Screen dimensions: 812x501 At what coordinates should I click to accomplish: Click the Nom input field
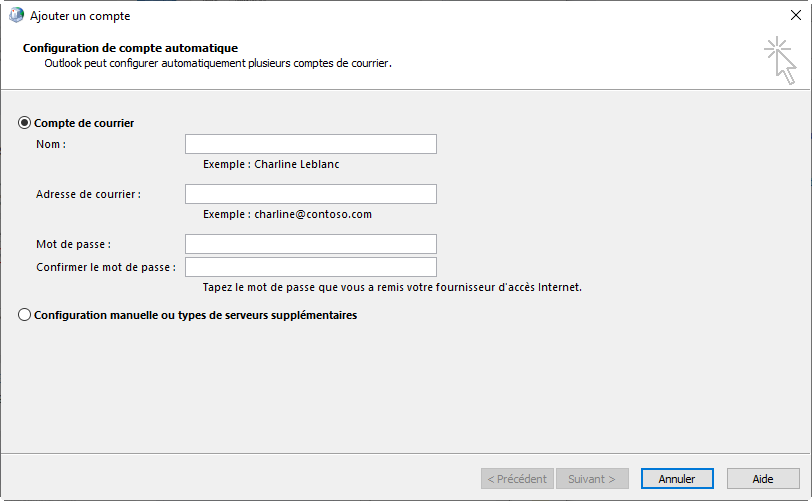(311, 144)
